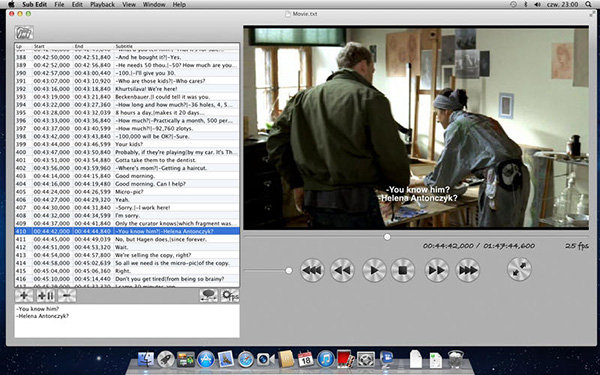Open the fps settings gear button
The image size is (600, 375).
[x=230, y=295]
